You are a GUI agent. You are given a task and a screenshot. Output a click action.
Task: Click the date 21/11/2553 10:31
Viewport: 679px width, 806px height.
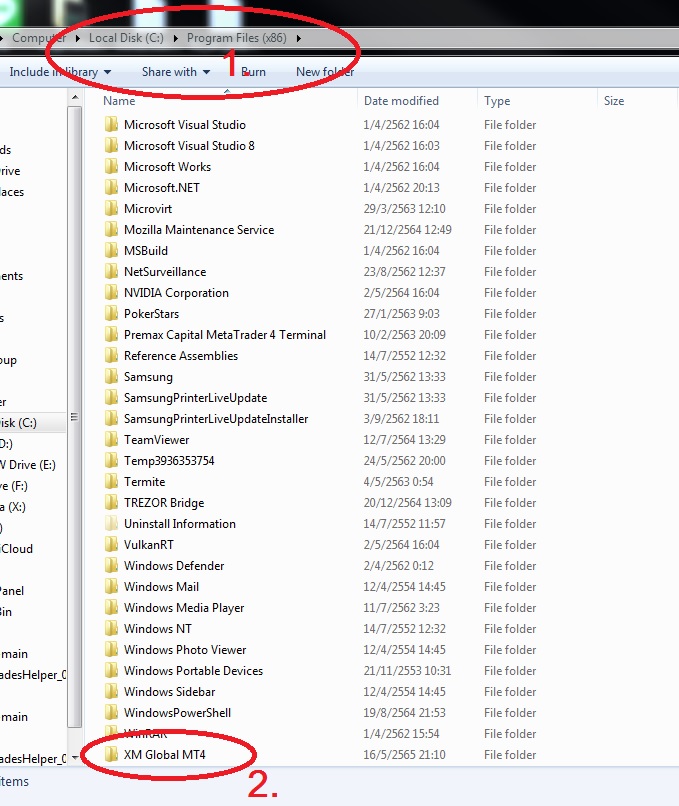407,671
